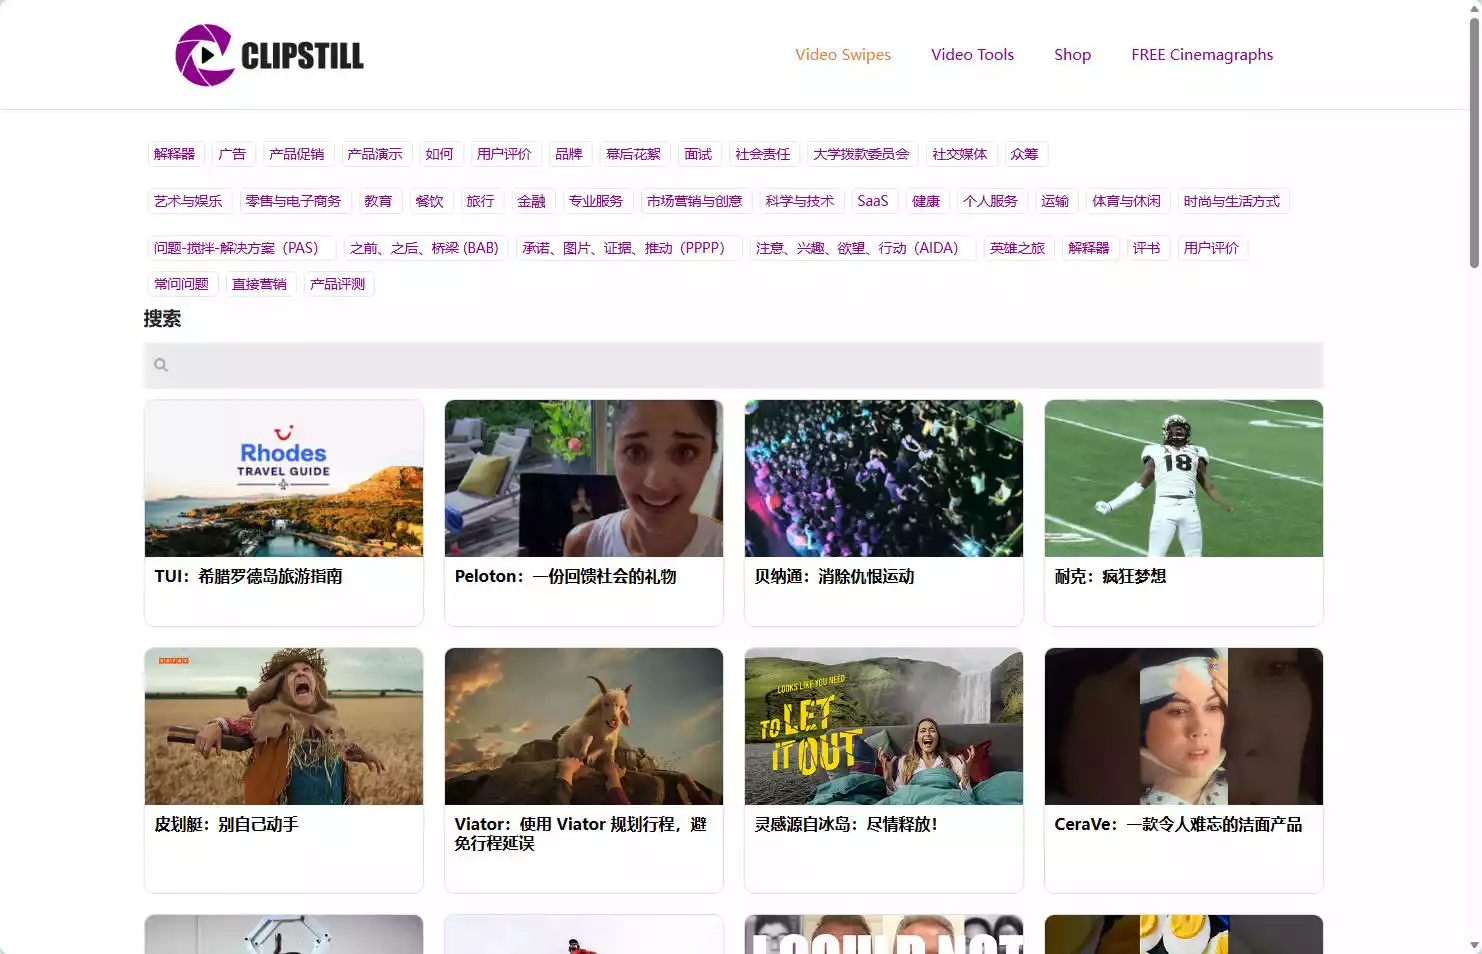Select the 大学拨款委员会 tag
1482x954 pixels.
[x=861, y=154]
